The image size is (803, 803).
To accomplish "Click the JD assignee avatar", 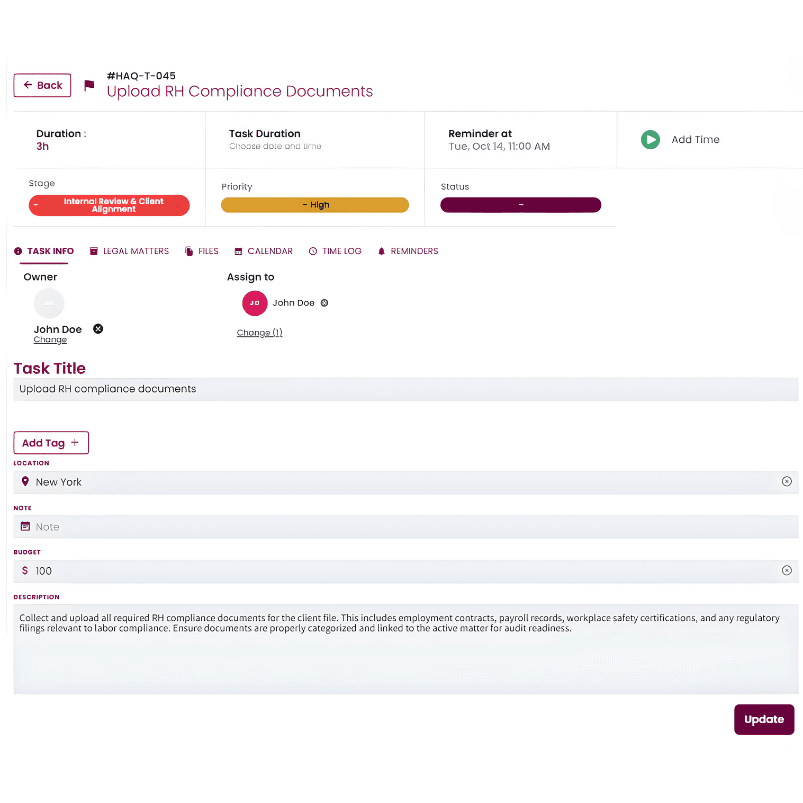I will [255, 303].
